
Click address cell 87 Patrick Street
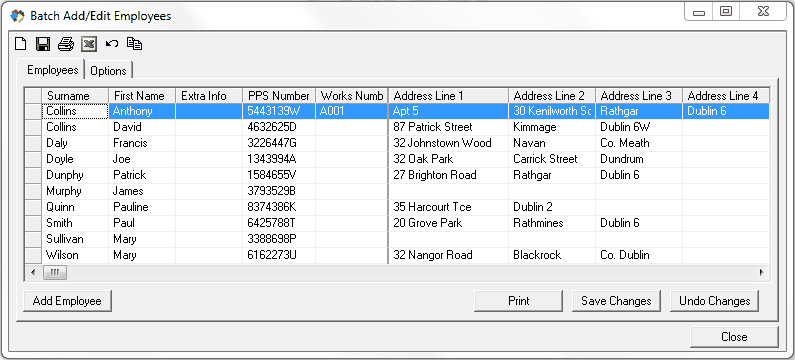coord(449,127)
